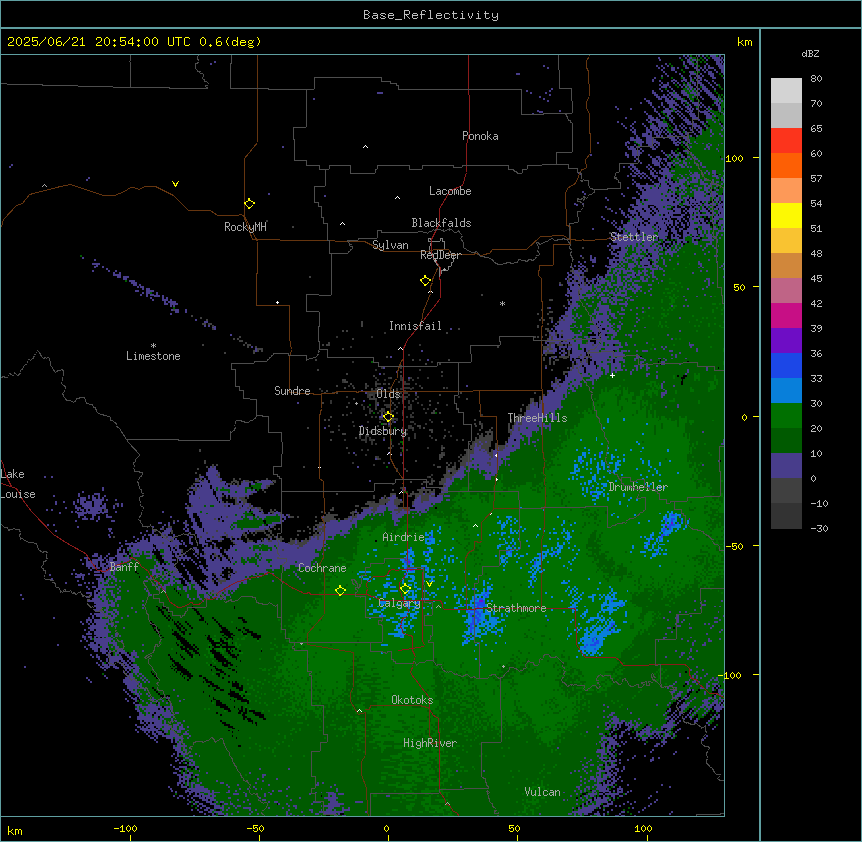The width and height of the screenshot is (862, 842).
Task: Select the slate-purple 10-0 dBZ swatch
Action: pyautogui.click(x=786, y=466)
